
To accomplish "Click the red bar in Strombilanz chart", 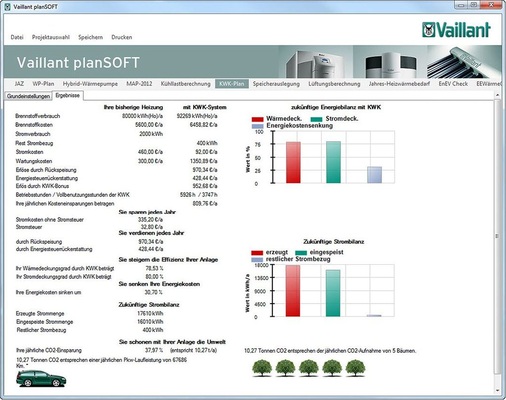I will (293, 291).
